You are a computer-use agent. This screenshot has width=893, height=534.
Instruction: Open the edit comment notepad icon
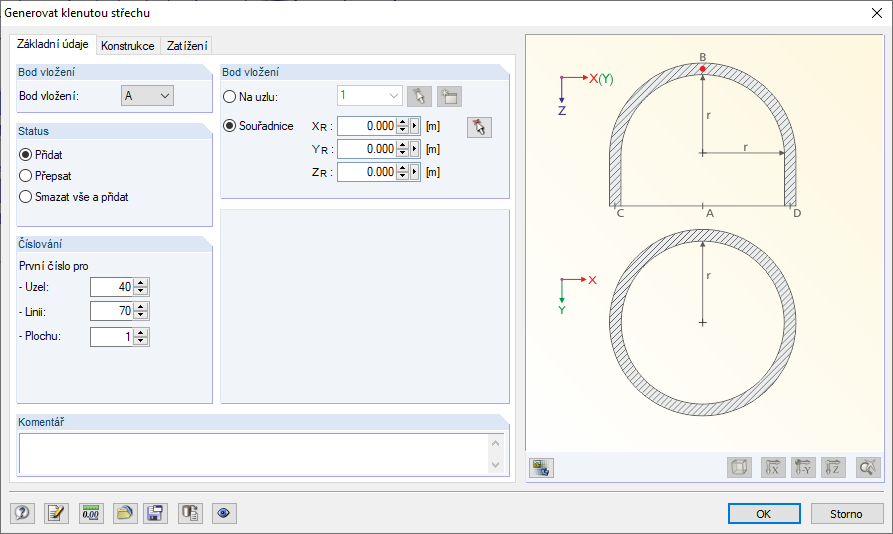coord(56,513)
